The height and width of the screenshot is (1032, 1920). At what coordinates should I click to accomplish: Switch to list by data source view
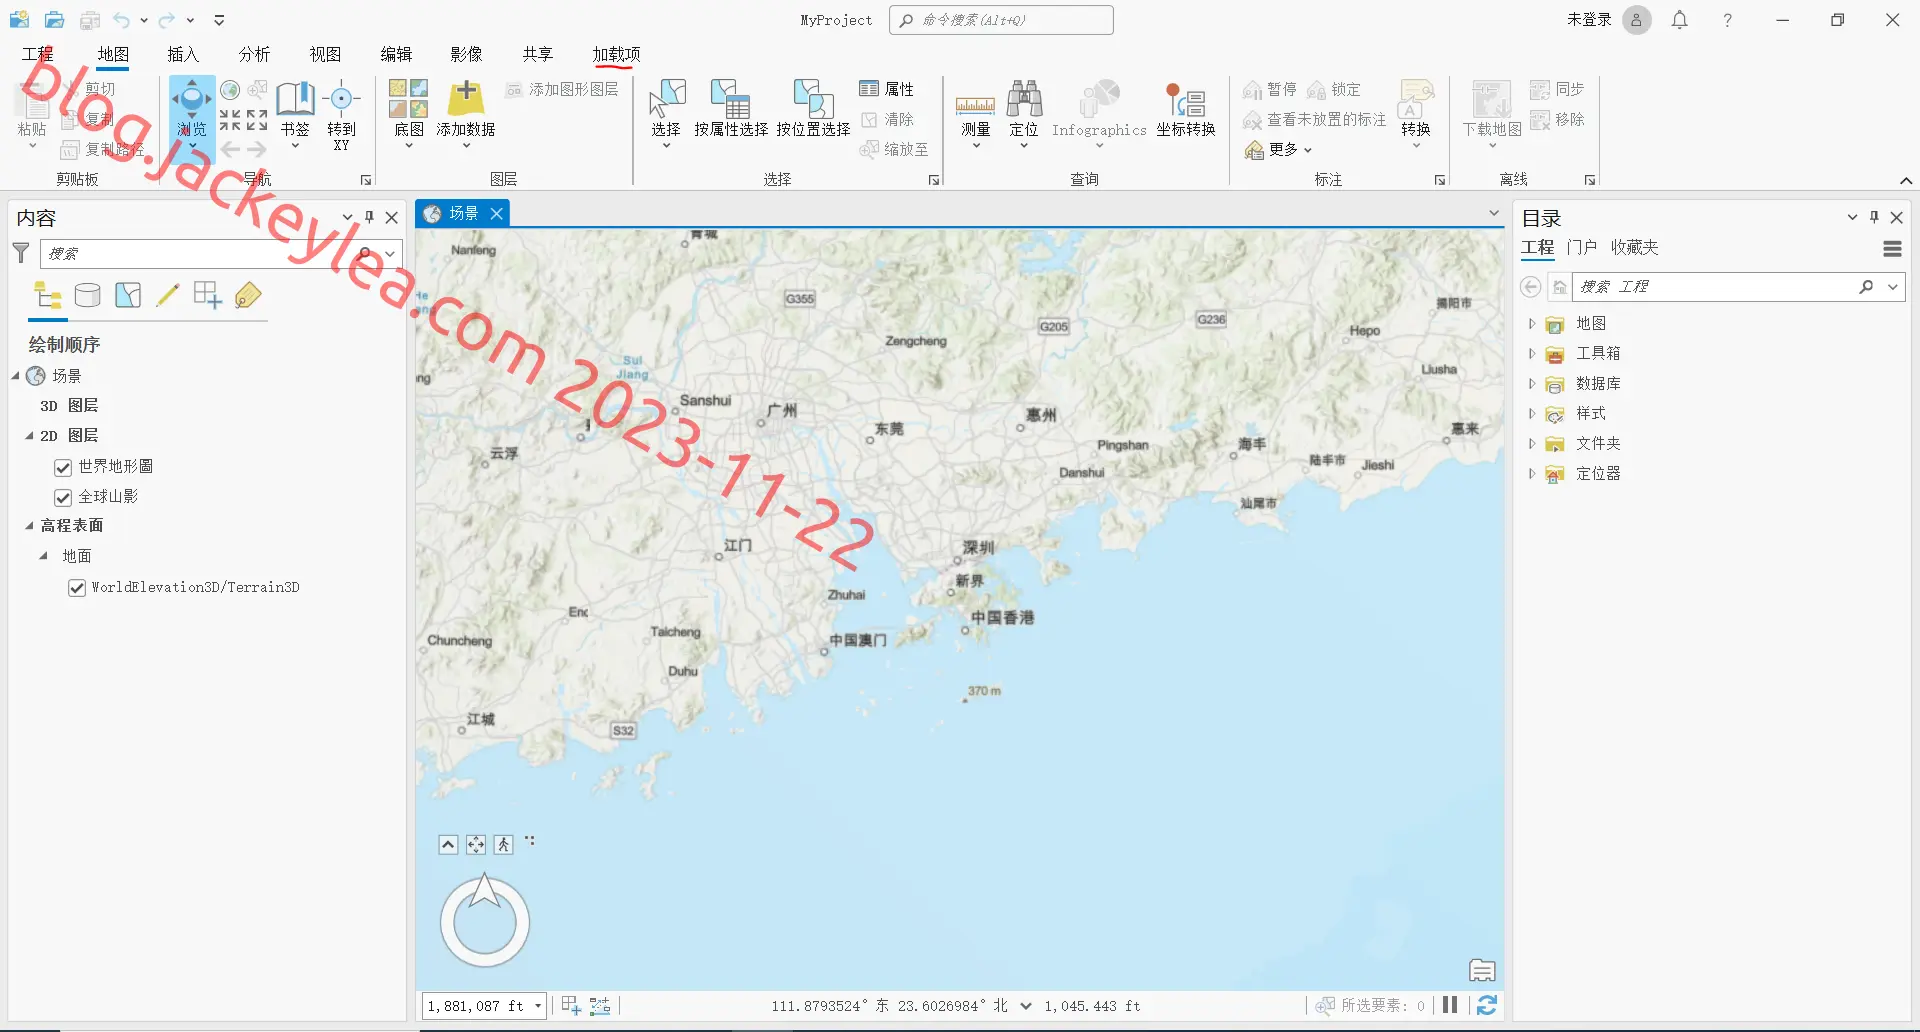point(88,295)
